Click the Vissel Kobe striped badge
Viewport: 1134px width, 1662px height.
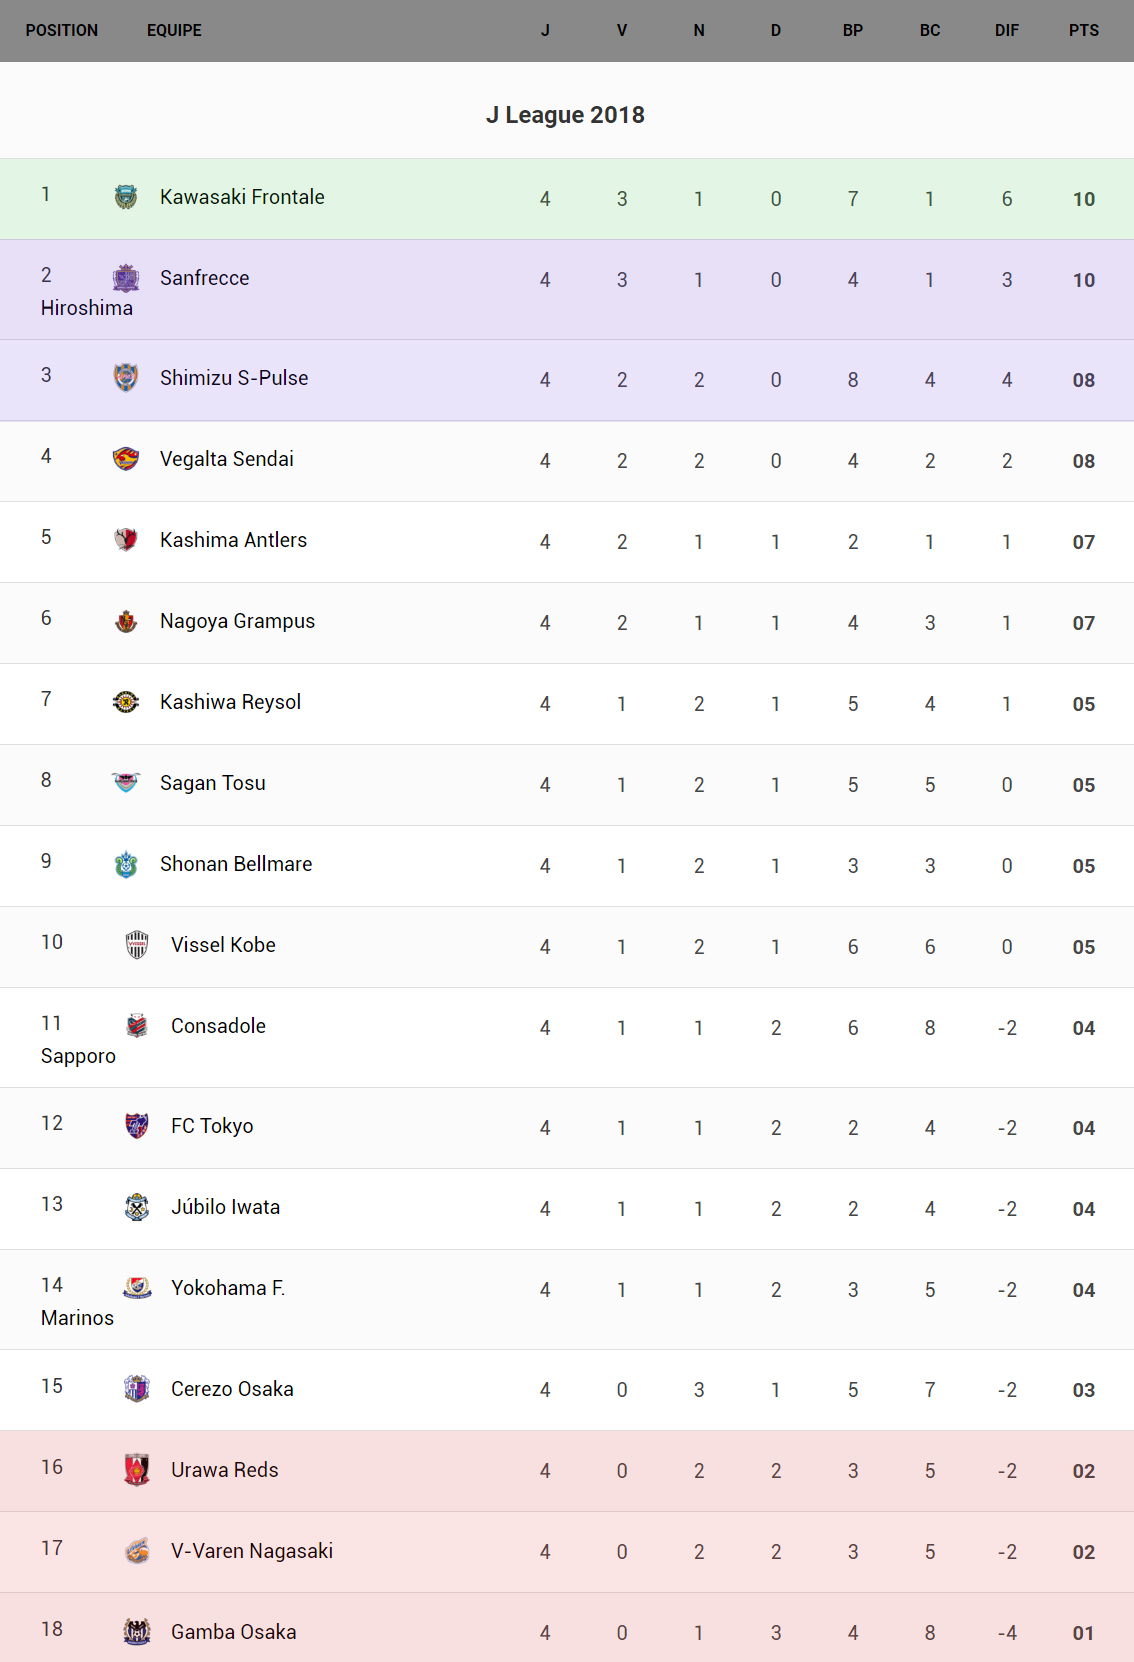tap(137, 945)
